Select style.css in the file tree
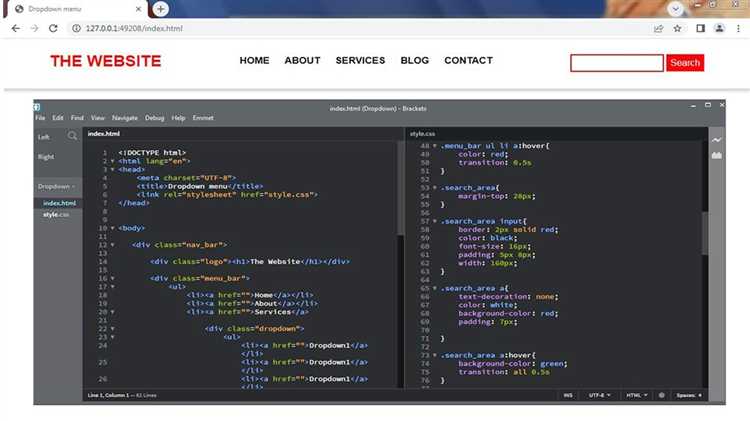The height and width of the screenshot is (421, 750). 56,214
